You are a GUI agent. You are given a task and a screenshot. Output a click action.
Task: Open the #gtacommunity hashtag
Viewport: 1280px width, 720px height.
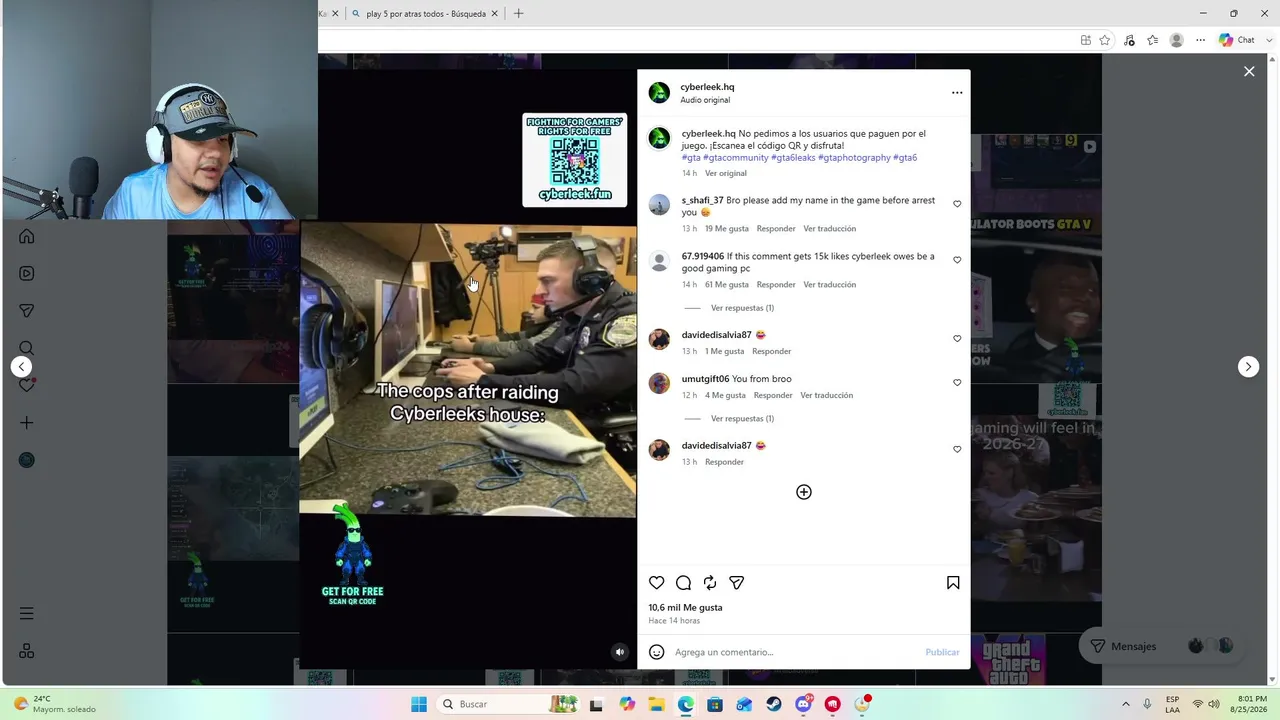click(736, 158)
